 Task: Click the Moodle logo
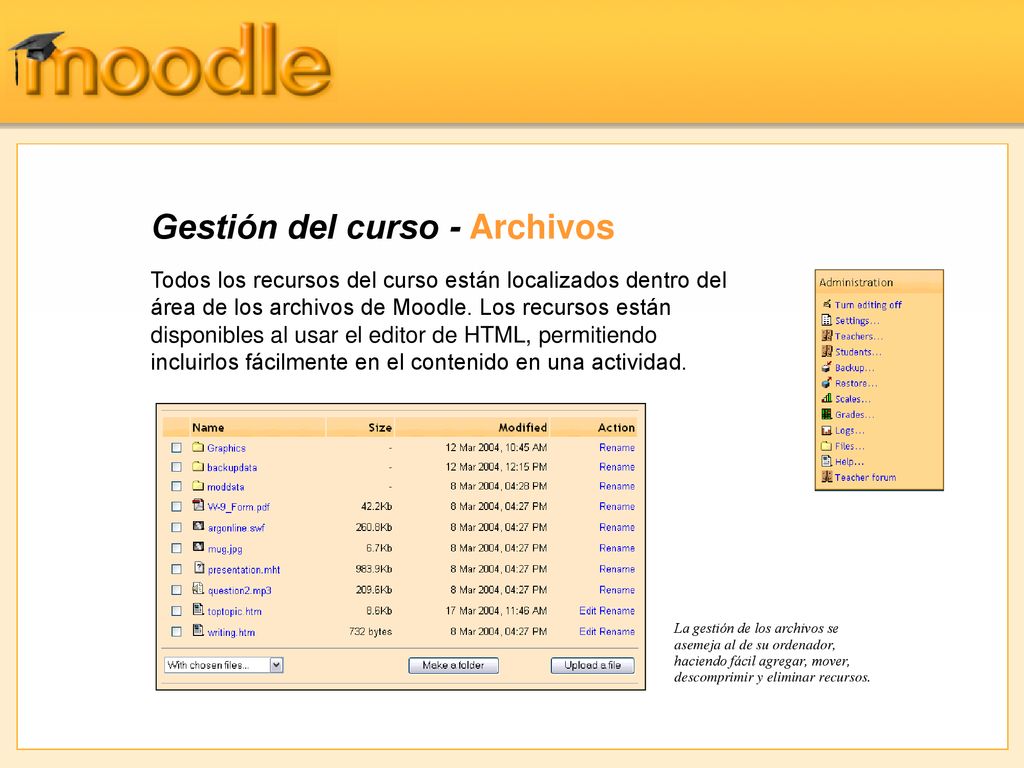(170, 61)
